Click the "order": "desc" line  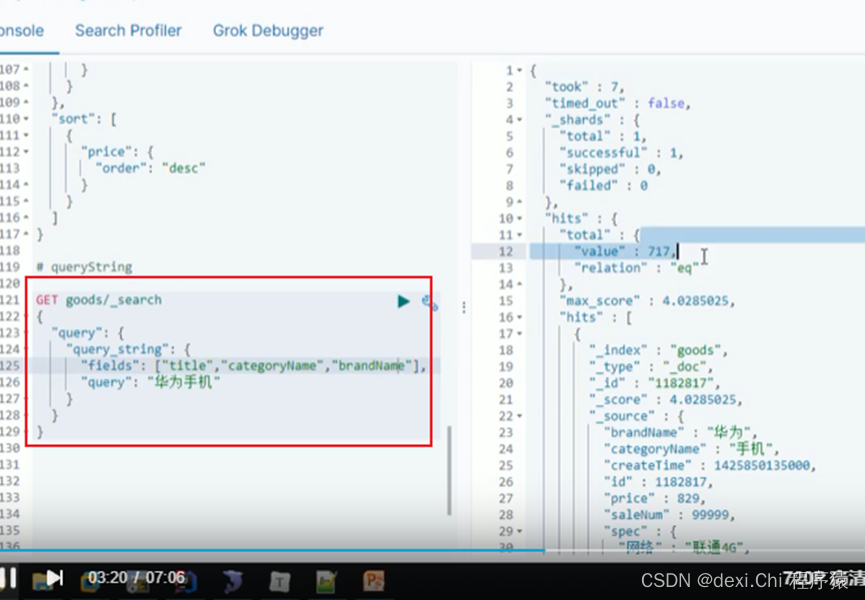point(150,168)
